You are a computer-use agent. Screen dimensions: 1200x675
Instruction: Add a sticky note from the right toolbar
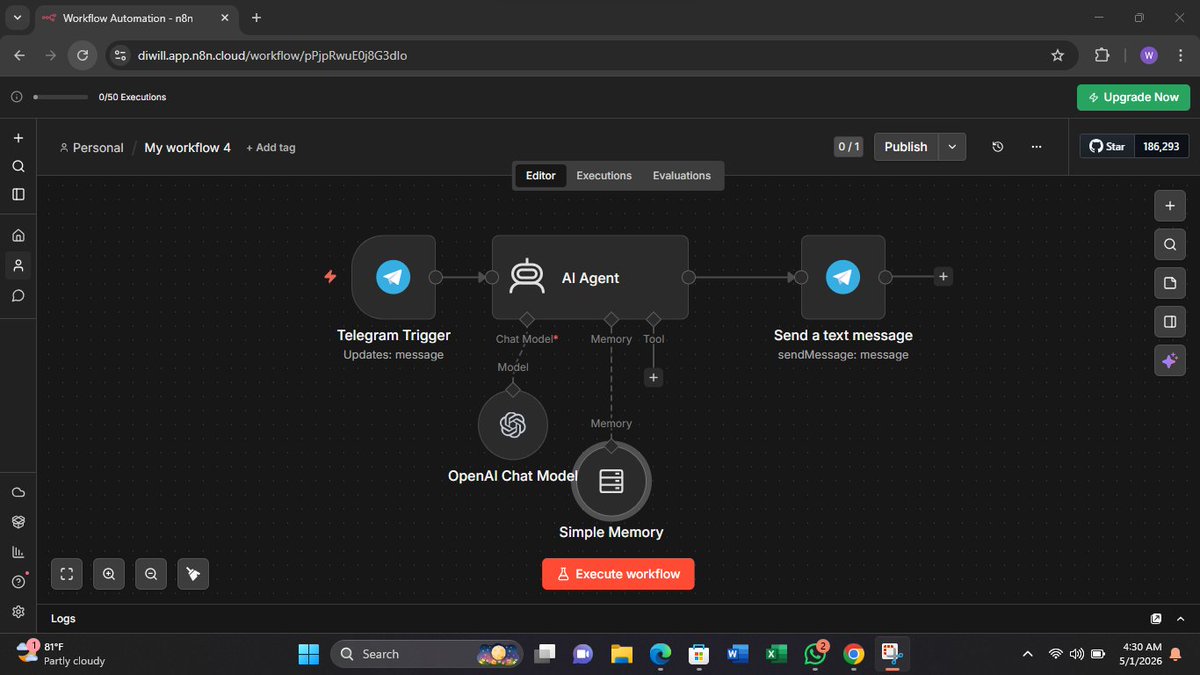coord(1170,284)
